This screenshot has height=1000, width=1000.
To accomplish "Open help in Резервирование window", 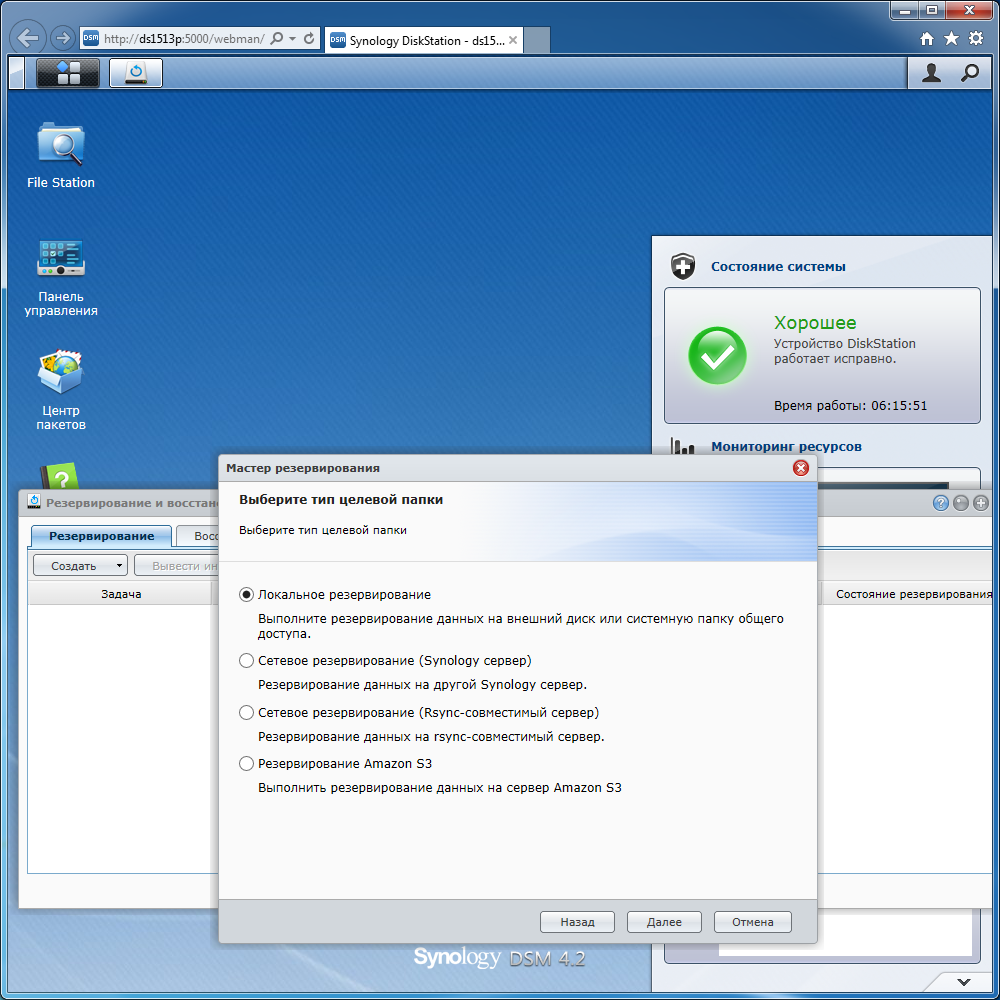I will (x=941, y=503).
